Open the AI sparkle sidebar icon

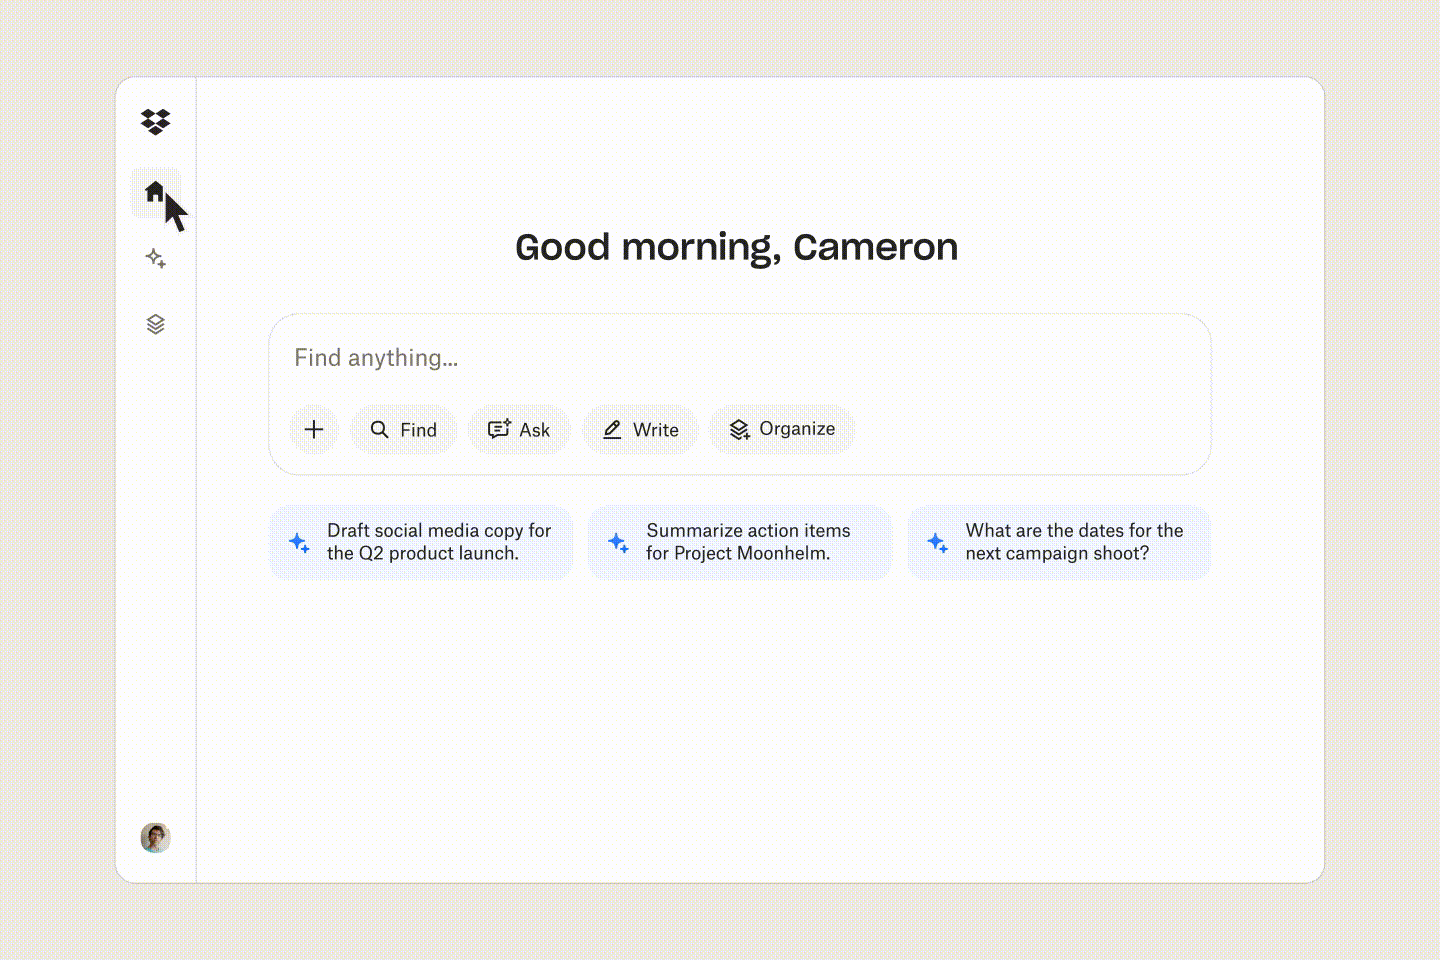[x=155, y=258]
